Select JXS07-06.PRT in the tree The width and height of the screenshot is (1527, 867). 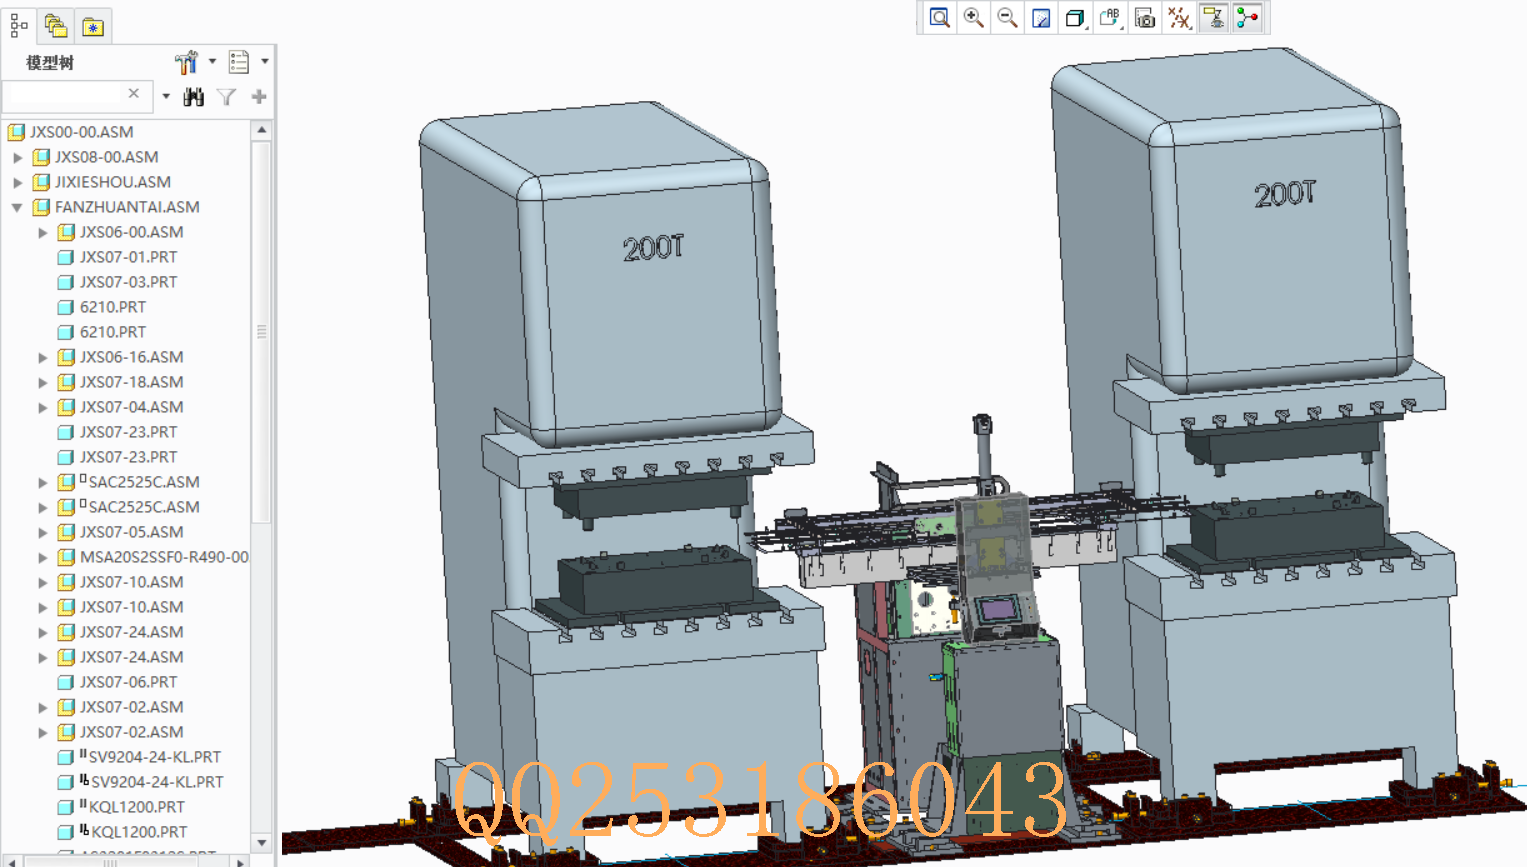[x=128, y=682]
